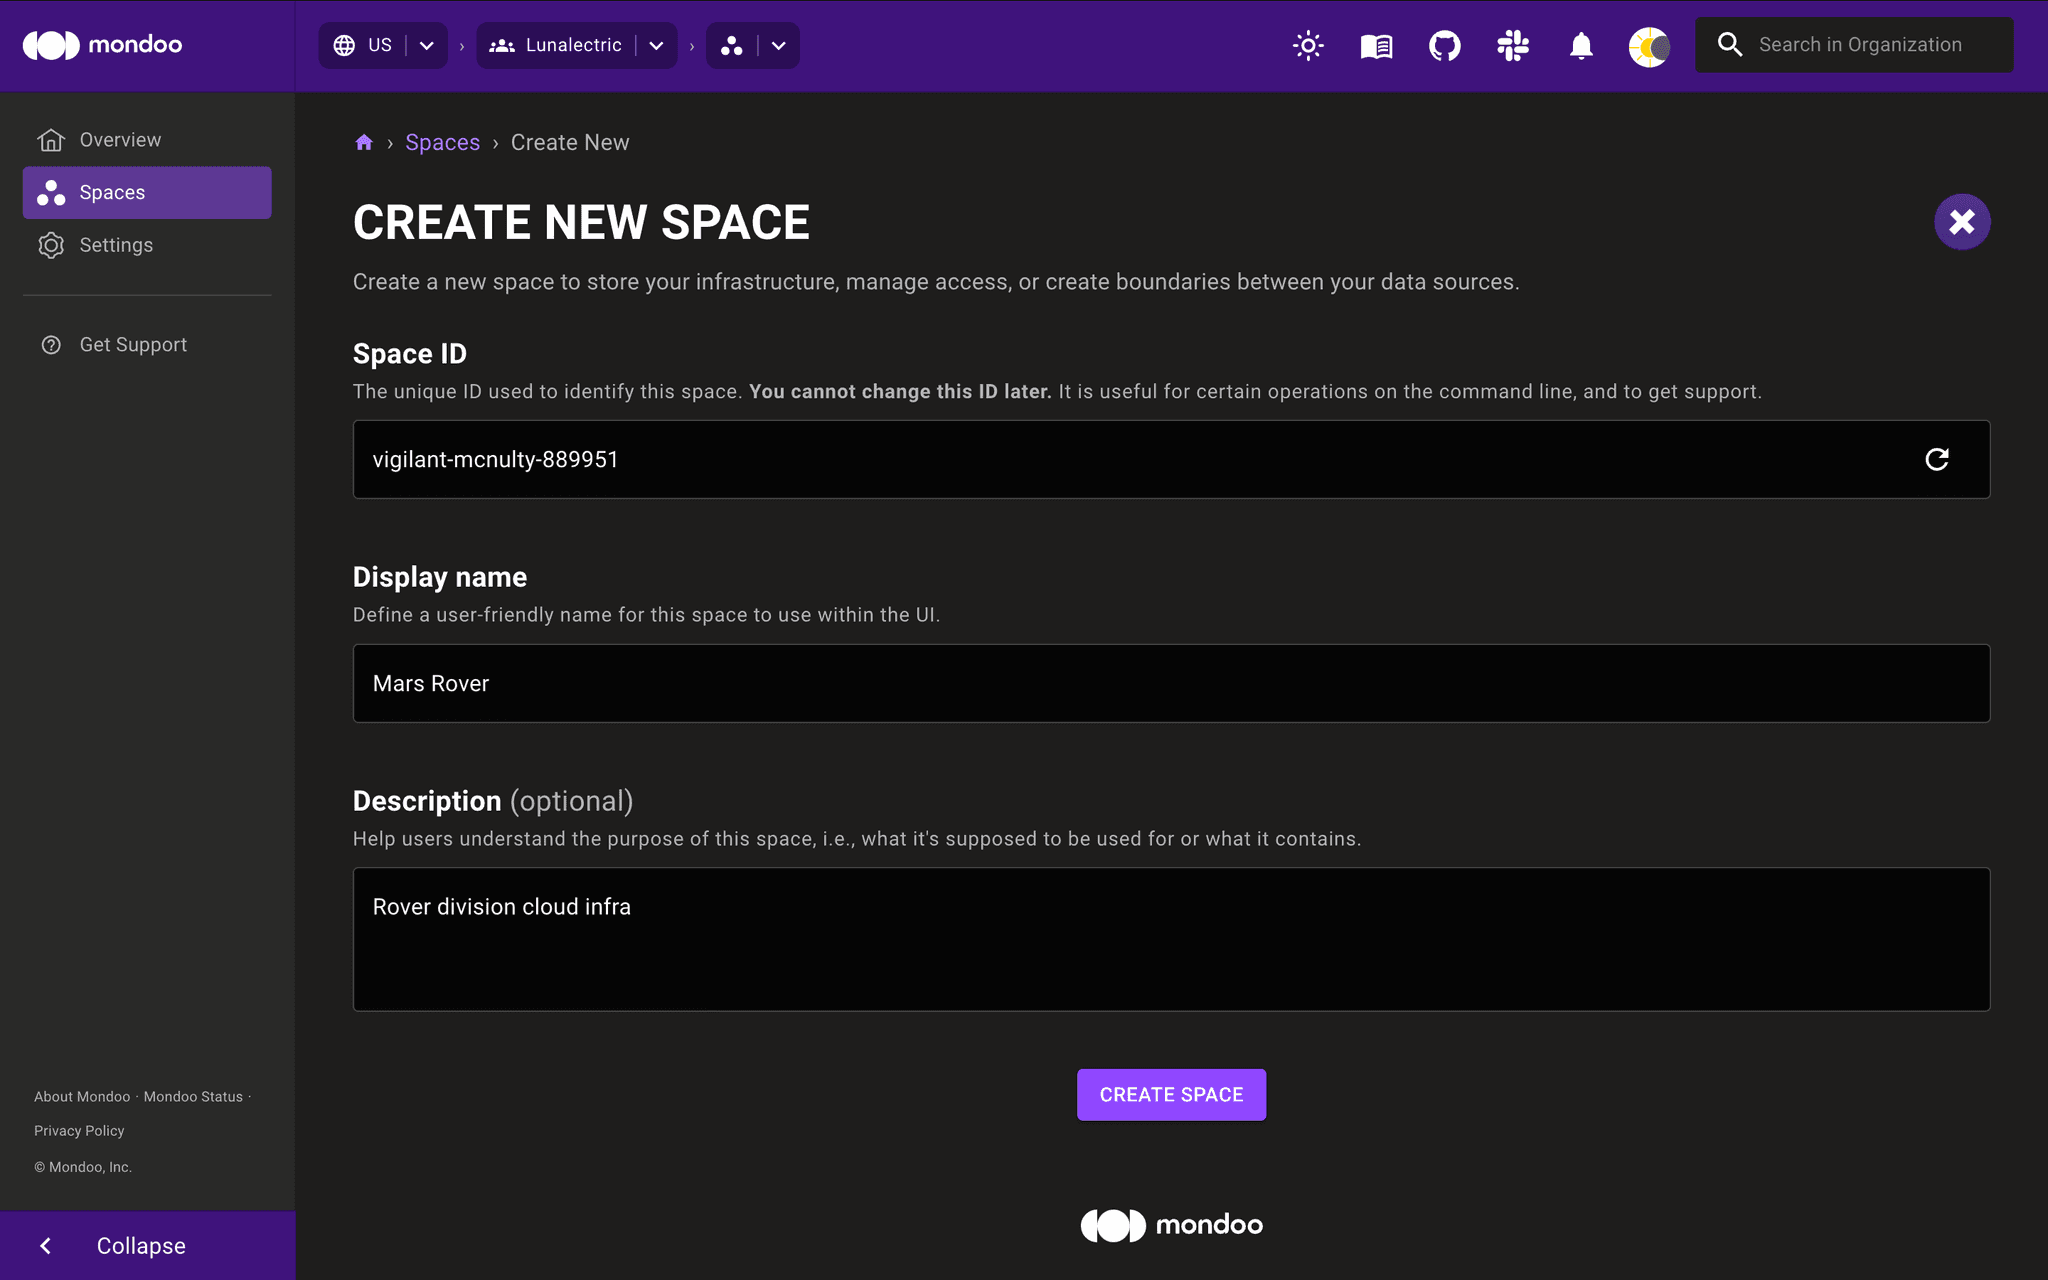Close the Create New Space form
The height and width of the screenshot is (1280, 2048).
1962,221
